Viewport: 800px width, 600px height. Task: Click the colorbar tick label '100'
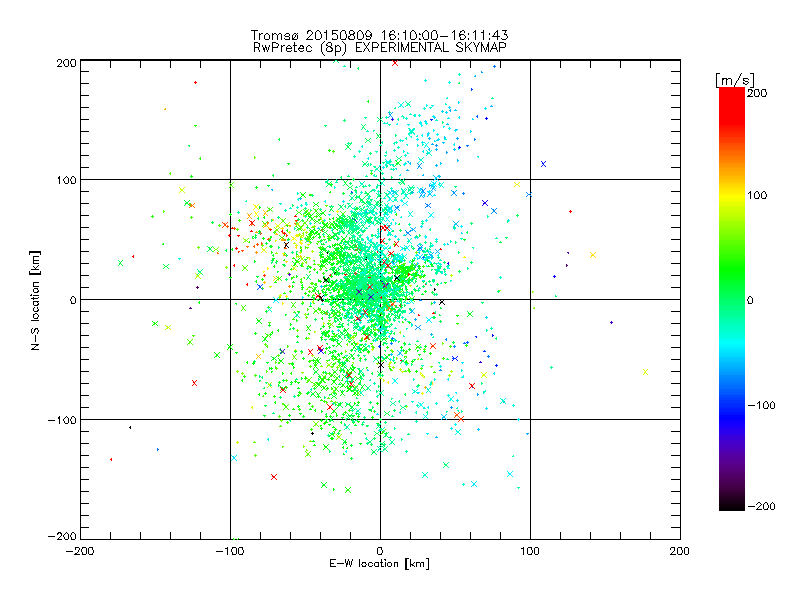click(757, 195)
